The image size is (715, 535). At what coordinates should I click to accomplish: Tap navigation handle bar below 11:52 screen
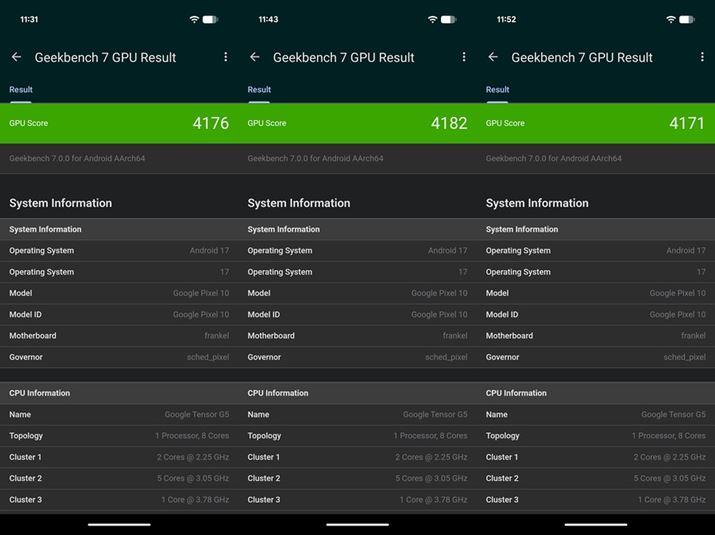pyautogui.click(x=596, y=525)
